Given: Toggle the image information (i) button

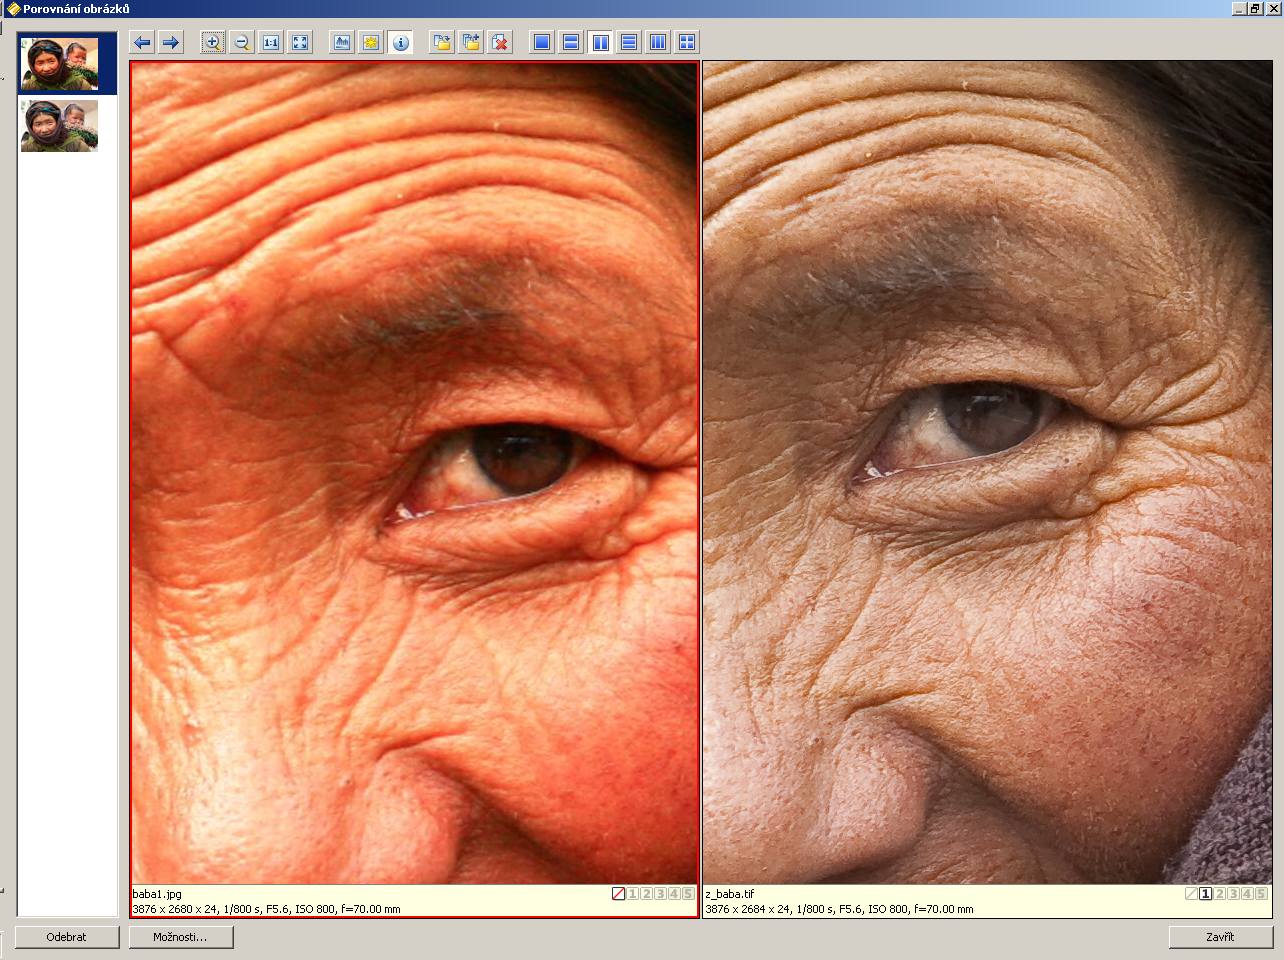Looking at the screenshot, I should point(400,42).
